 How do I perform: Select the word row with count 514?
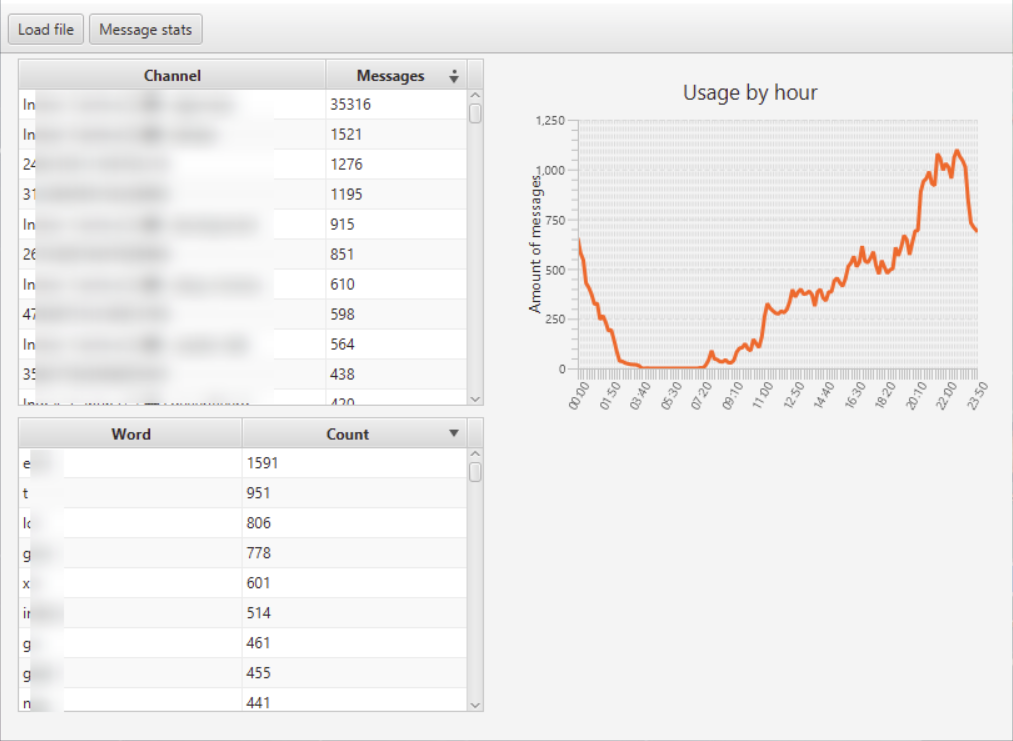pyautogui.click(x=242, y=613)
